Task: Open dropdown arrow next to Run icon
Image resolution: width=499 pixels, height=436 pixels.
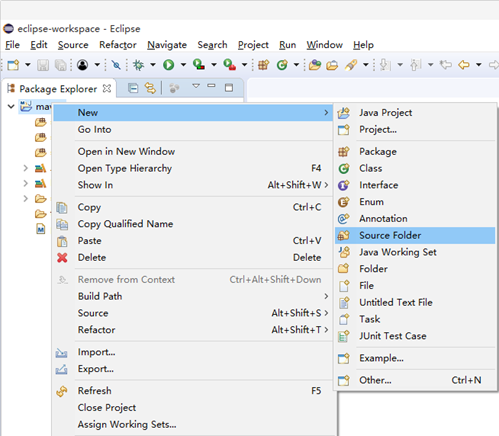Action: (183, 65)
